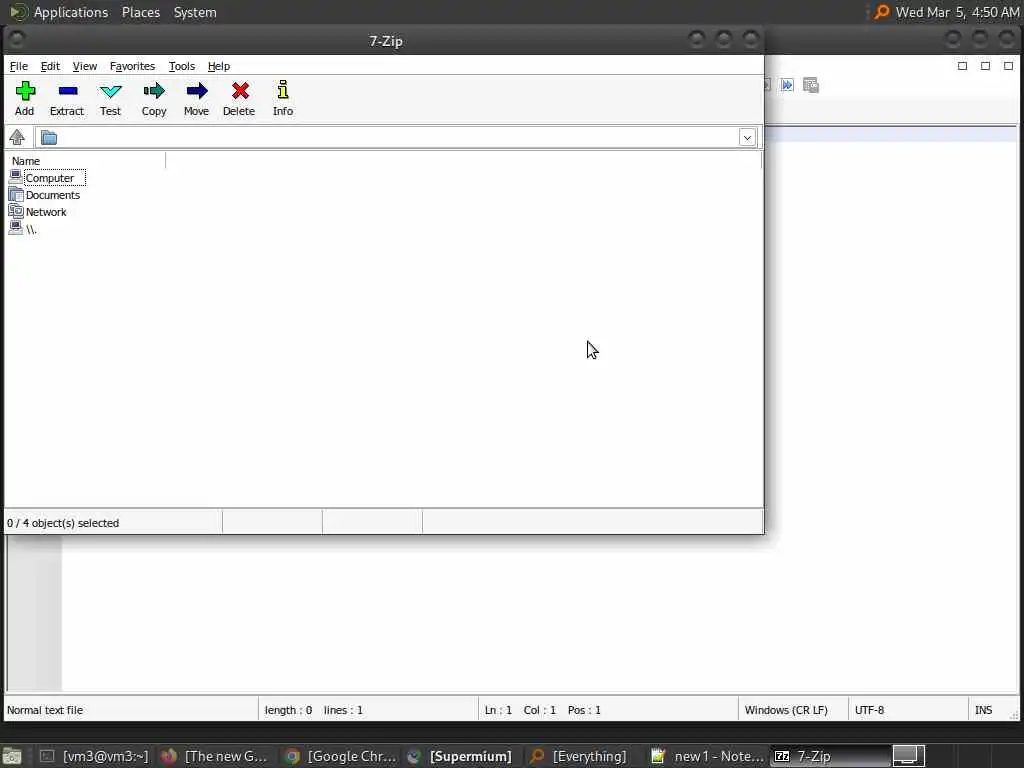Open the Help menu
The image size is (1024, 768).
click(x=219, y=66)
